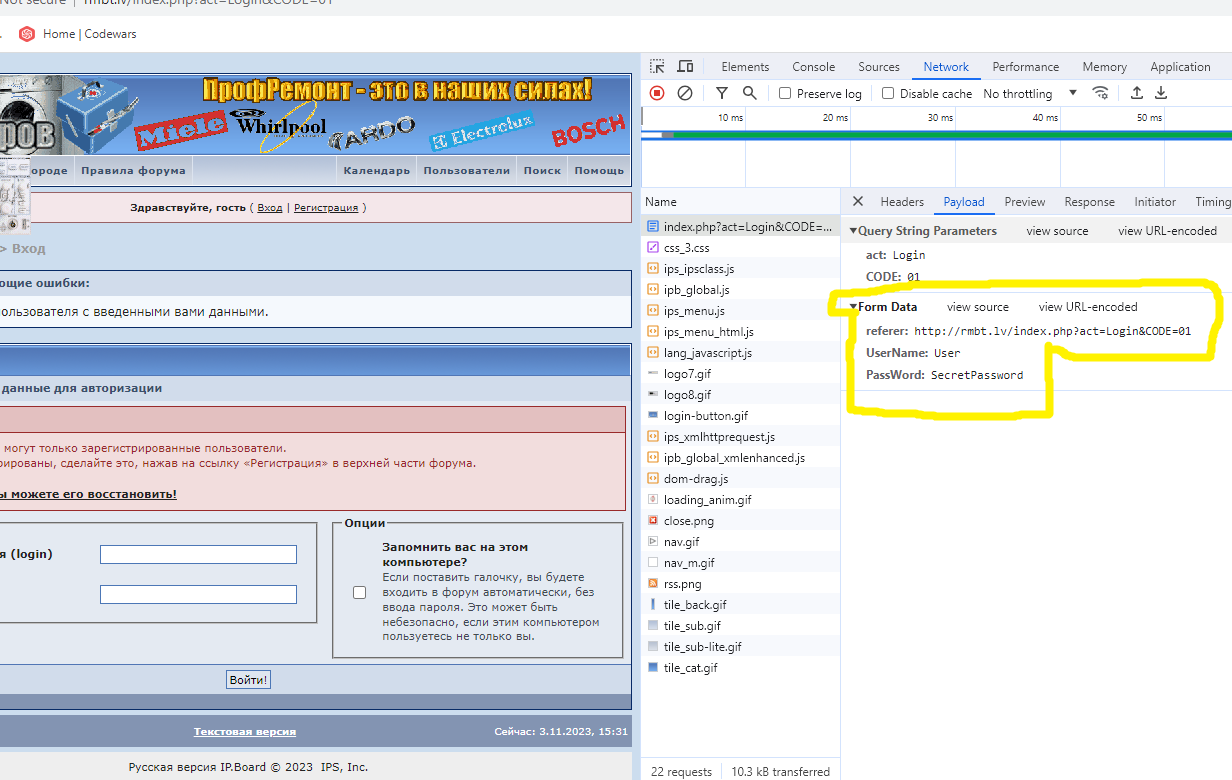The image size is (1232, 780).
Task: Switch to the Sources tab
Action: (879, 67)
